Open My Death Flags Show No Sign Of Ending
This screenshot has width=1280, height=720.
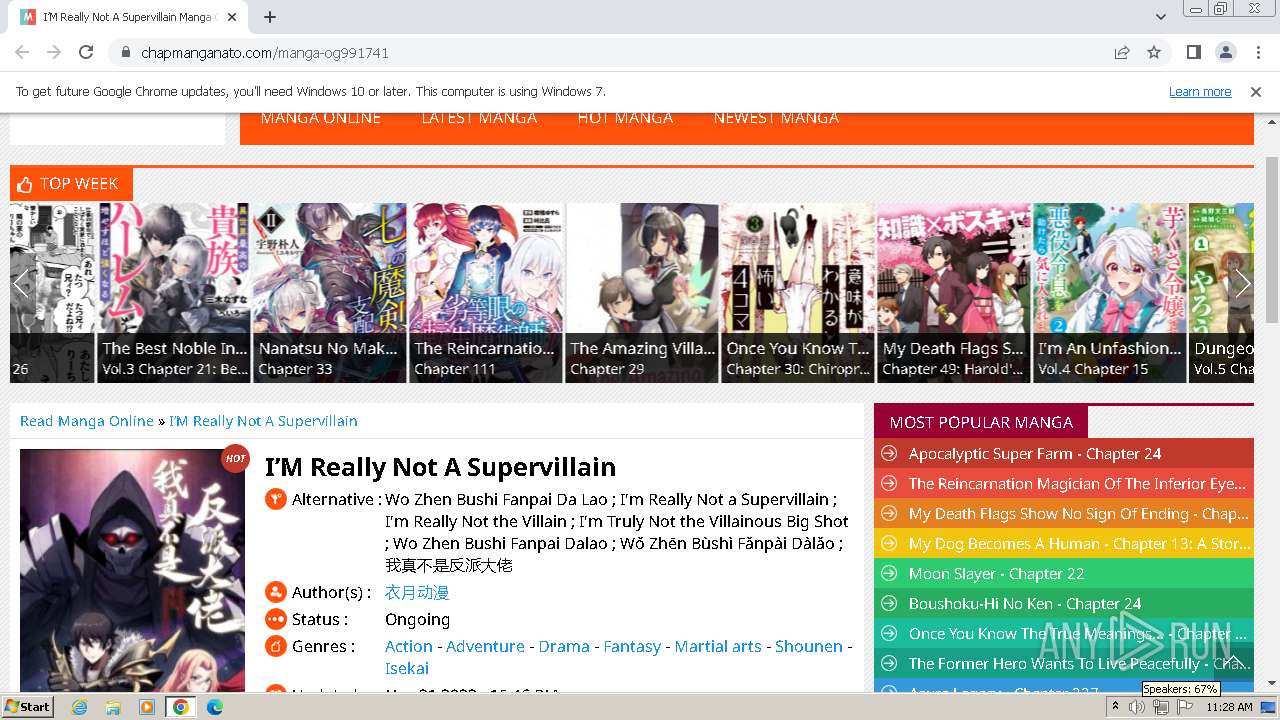(1078, 513)
